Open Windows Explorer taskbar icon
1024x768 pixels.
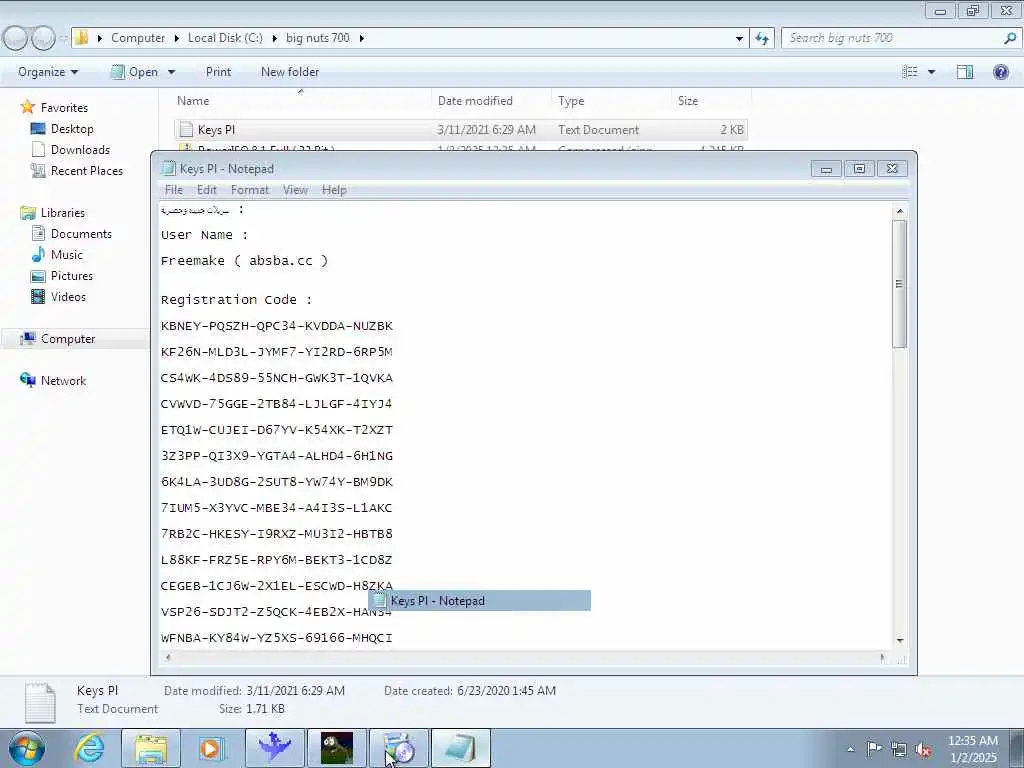[x=151, y=748]
